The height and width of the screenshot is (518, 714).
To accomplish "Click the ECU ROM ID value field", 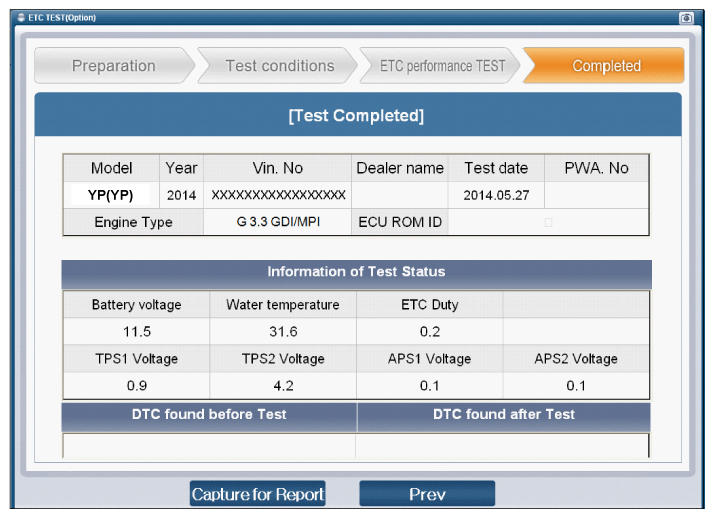I will [x=548, y=222].
